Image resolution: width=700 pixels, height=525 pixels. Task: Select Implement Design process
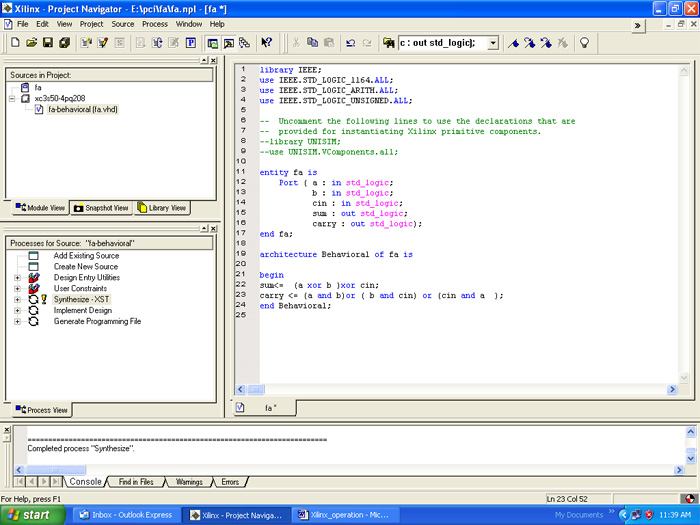(83, 310)
